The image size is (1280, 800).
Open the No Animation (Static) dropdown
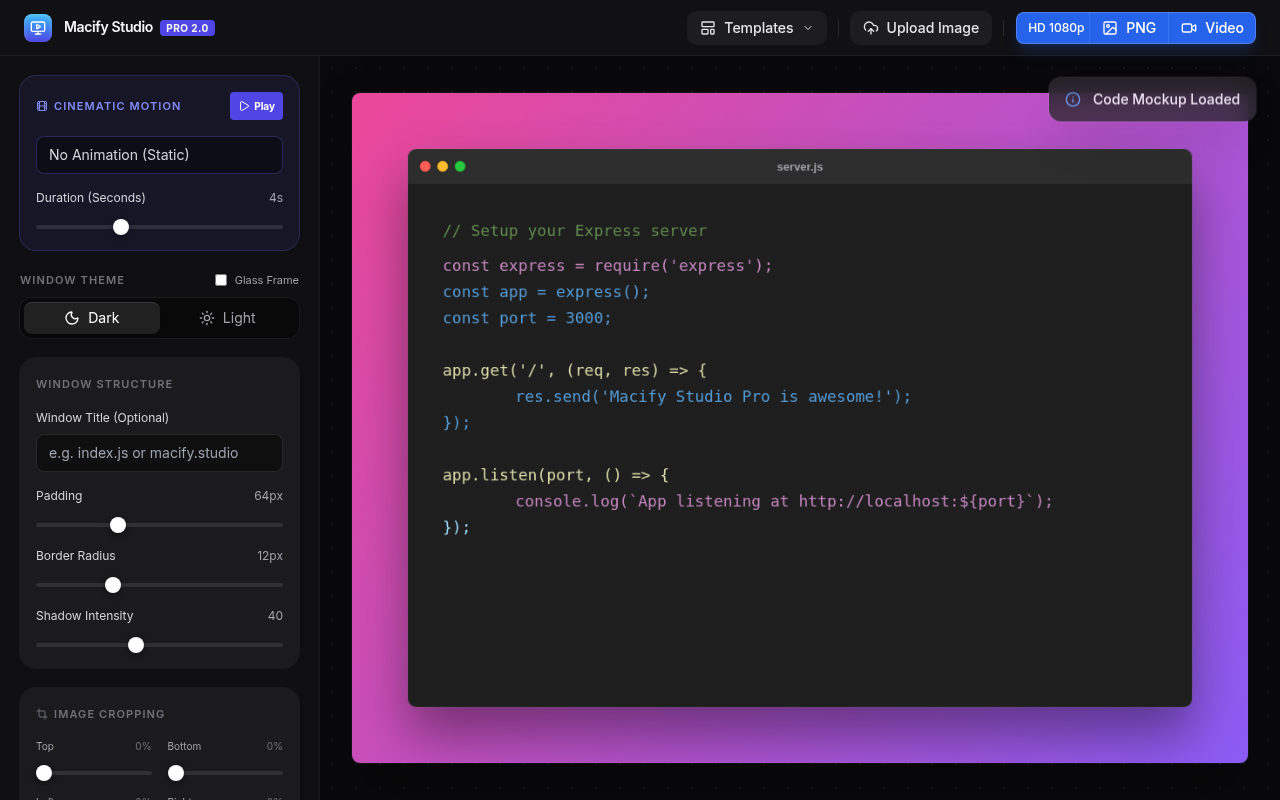[x=159, y=155]
